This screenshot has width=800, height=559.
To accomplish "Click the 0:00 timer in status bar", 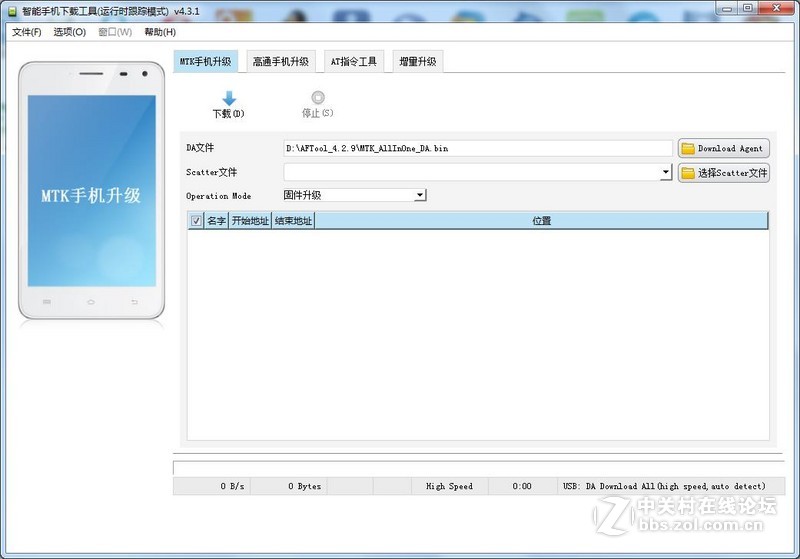I will [522, 486].
